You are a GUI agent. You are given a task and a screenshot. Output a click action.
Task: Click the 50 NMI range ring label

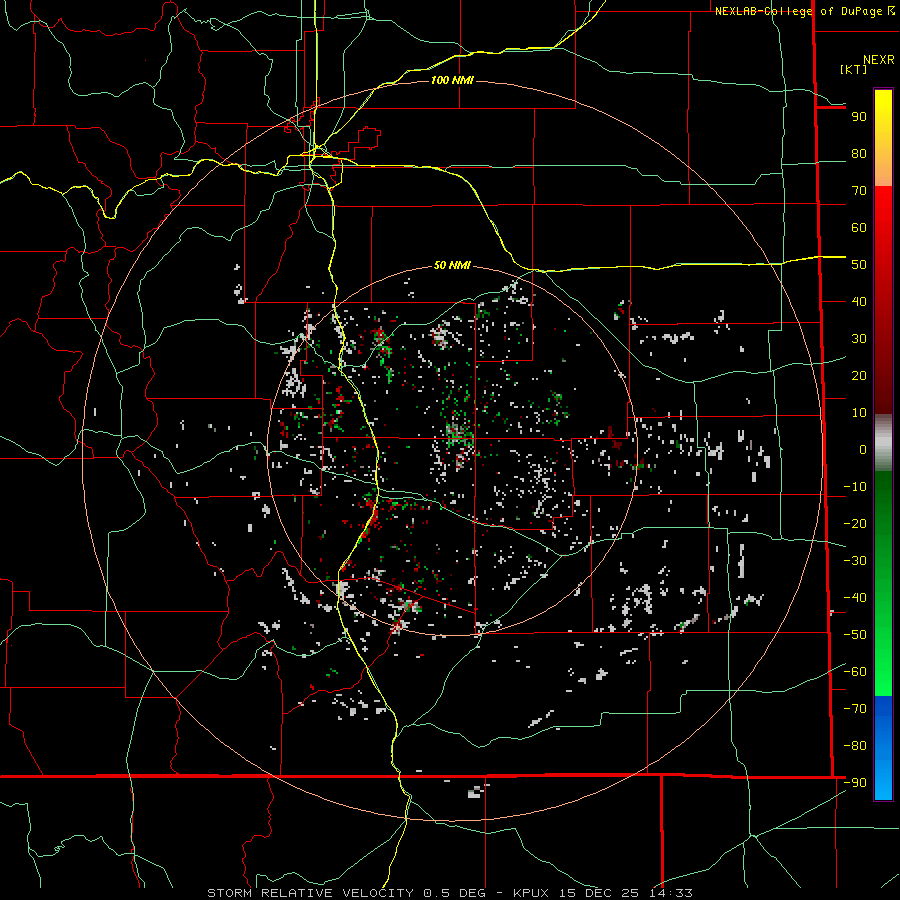tap(452, 265)
